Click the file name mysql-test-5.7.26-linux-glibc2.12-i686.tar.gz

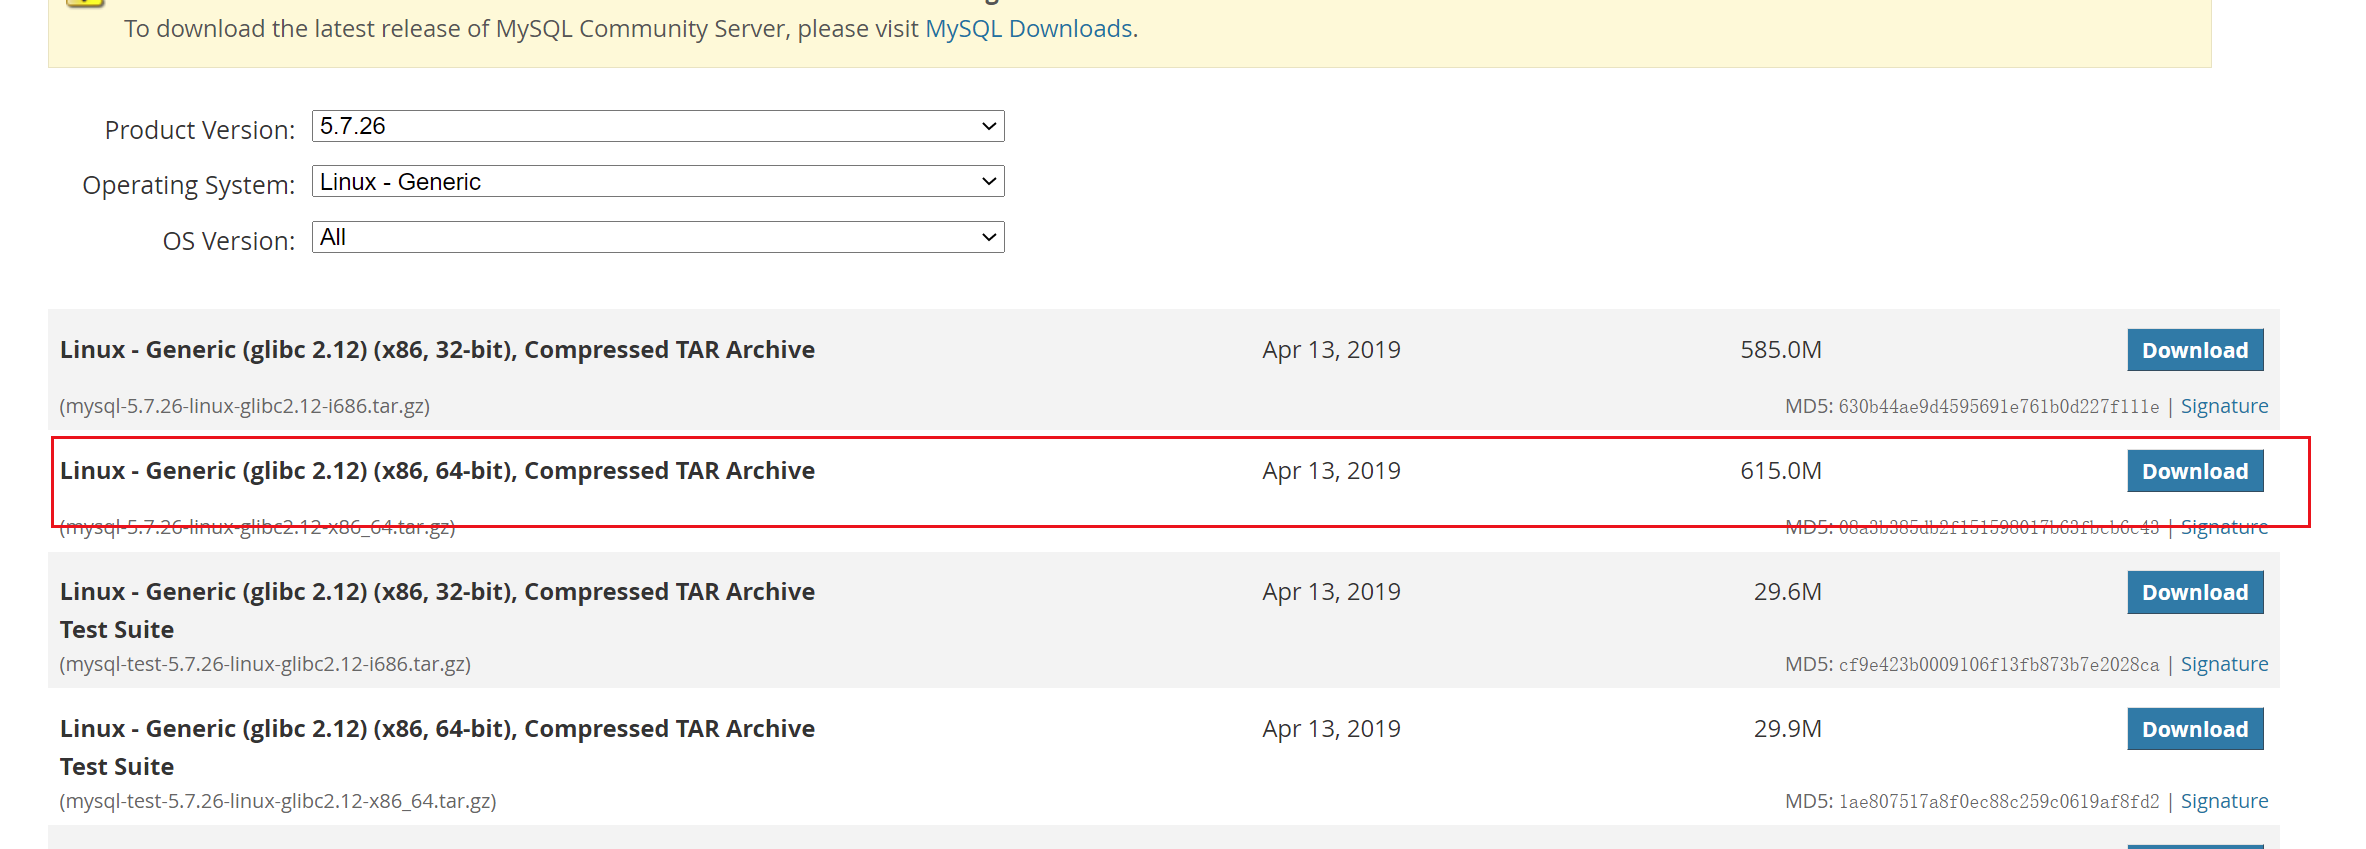pos(265,664)
